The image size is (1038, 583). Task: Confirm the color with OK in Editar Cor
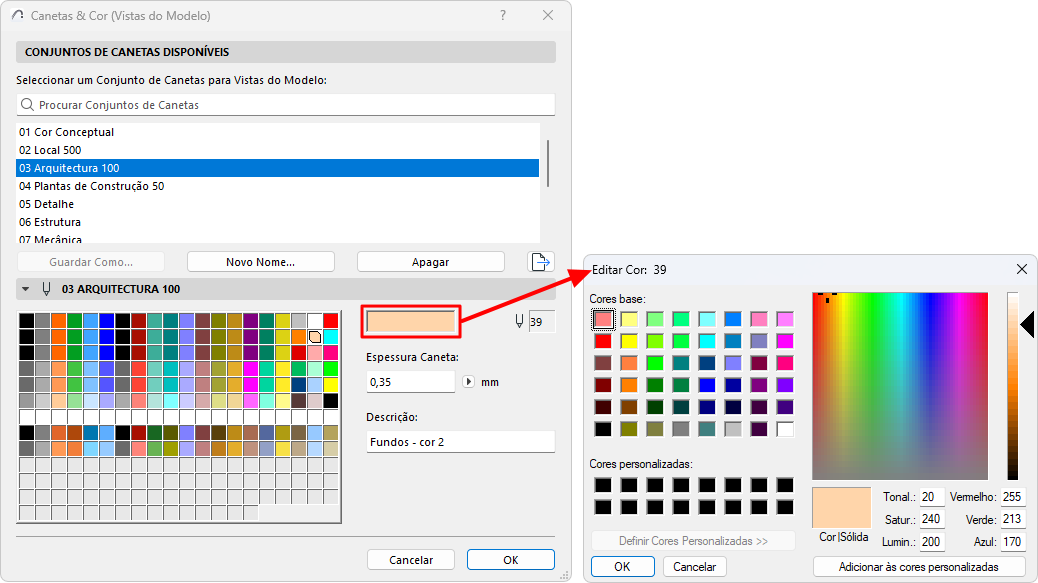[622, 566]
